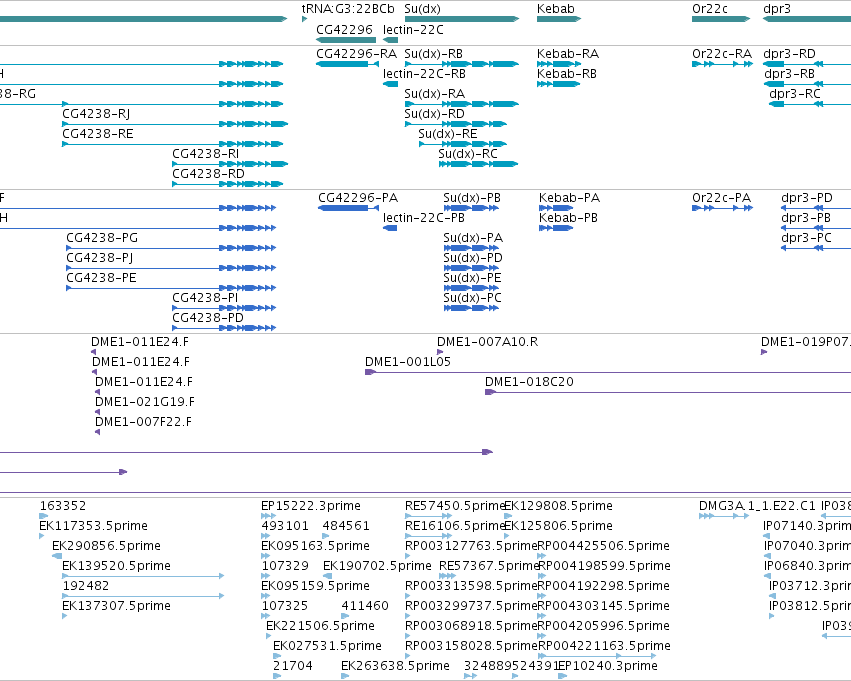The width and height of the screenshot is (851, 681).
Task: Select the lectin-22C gene glyph
Action: pos(390,40)
